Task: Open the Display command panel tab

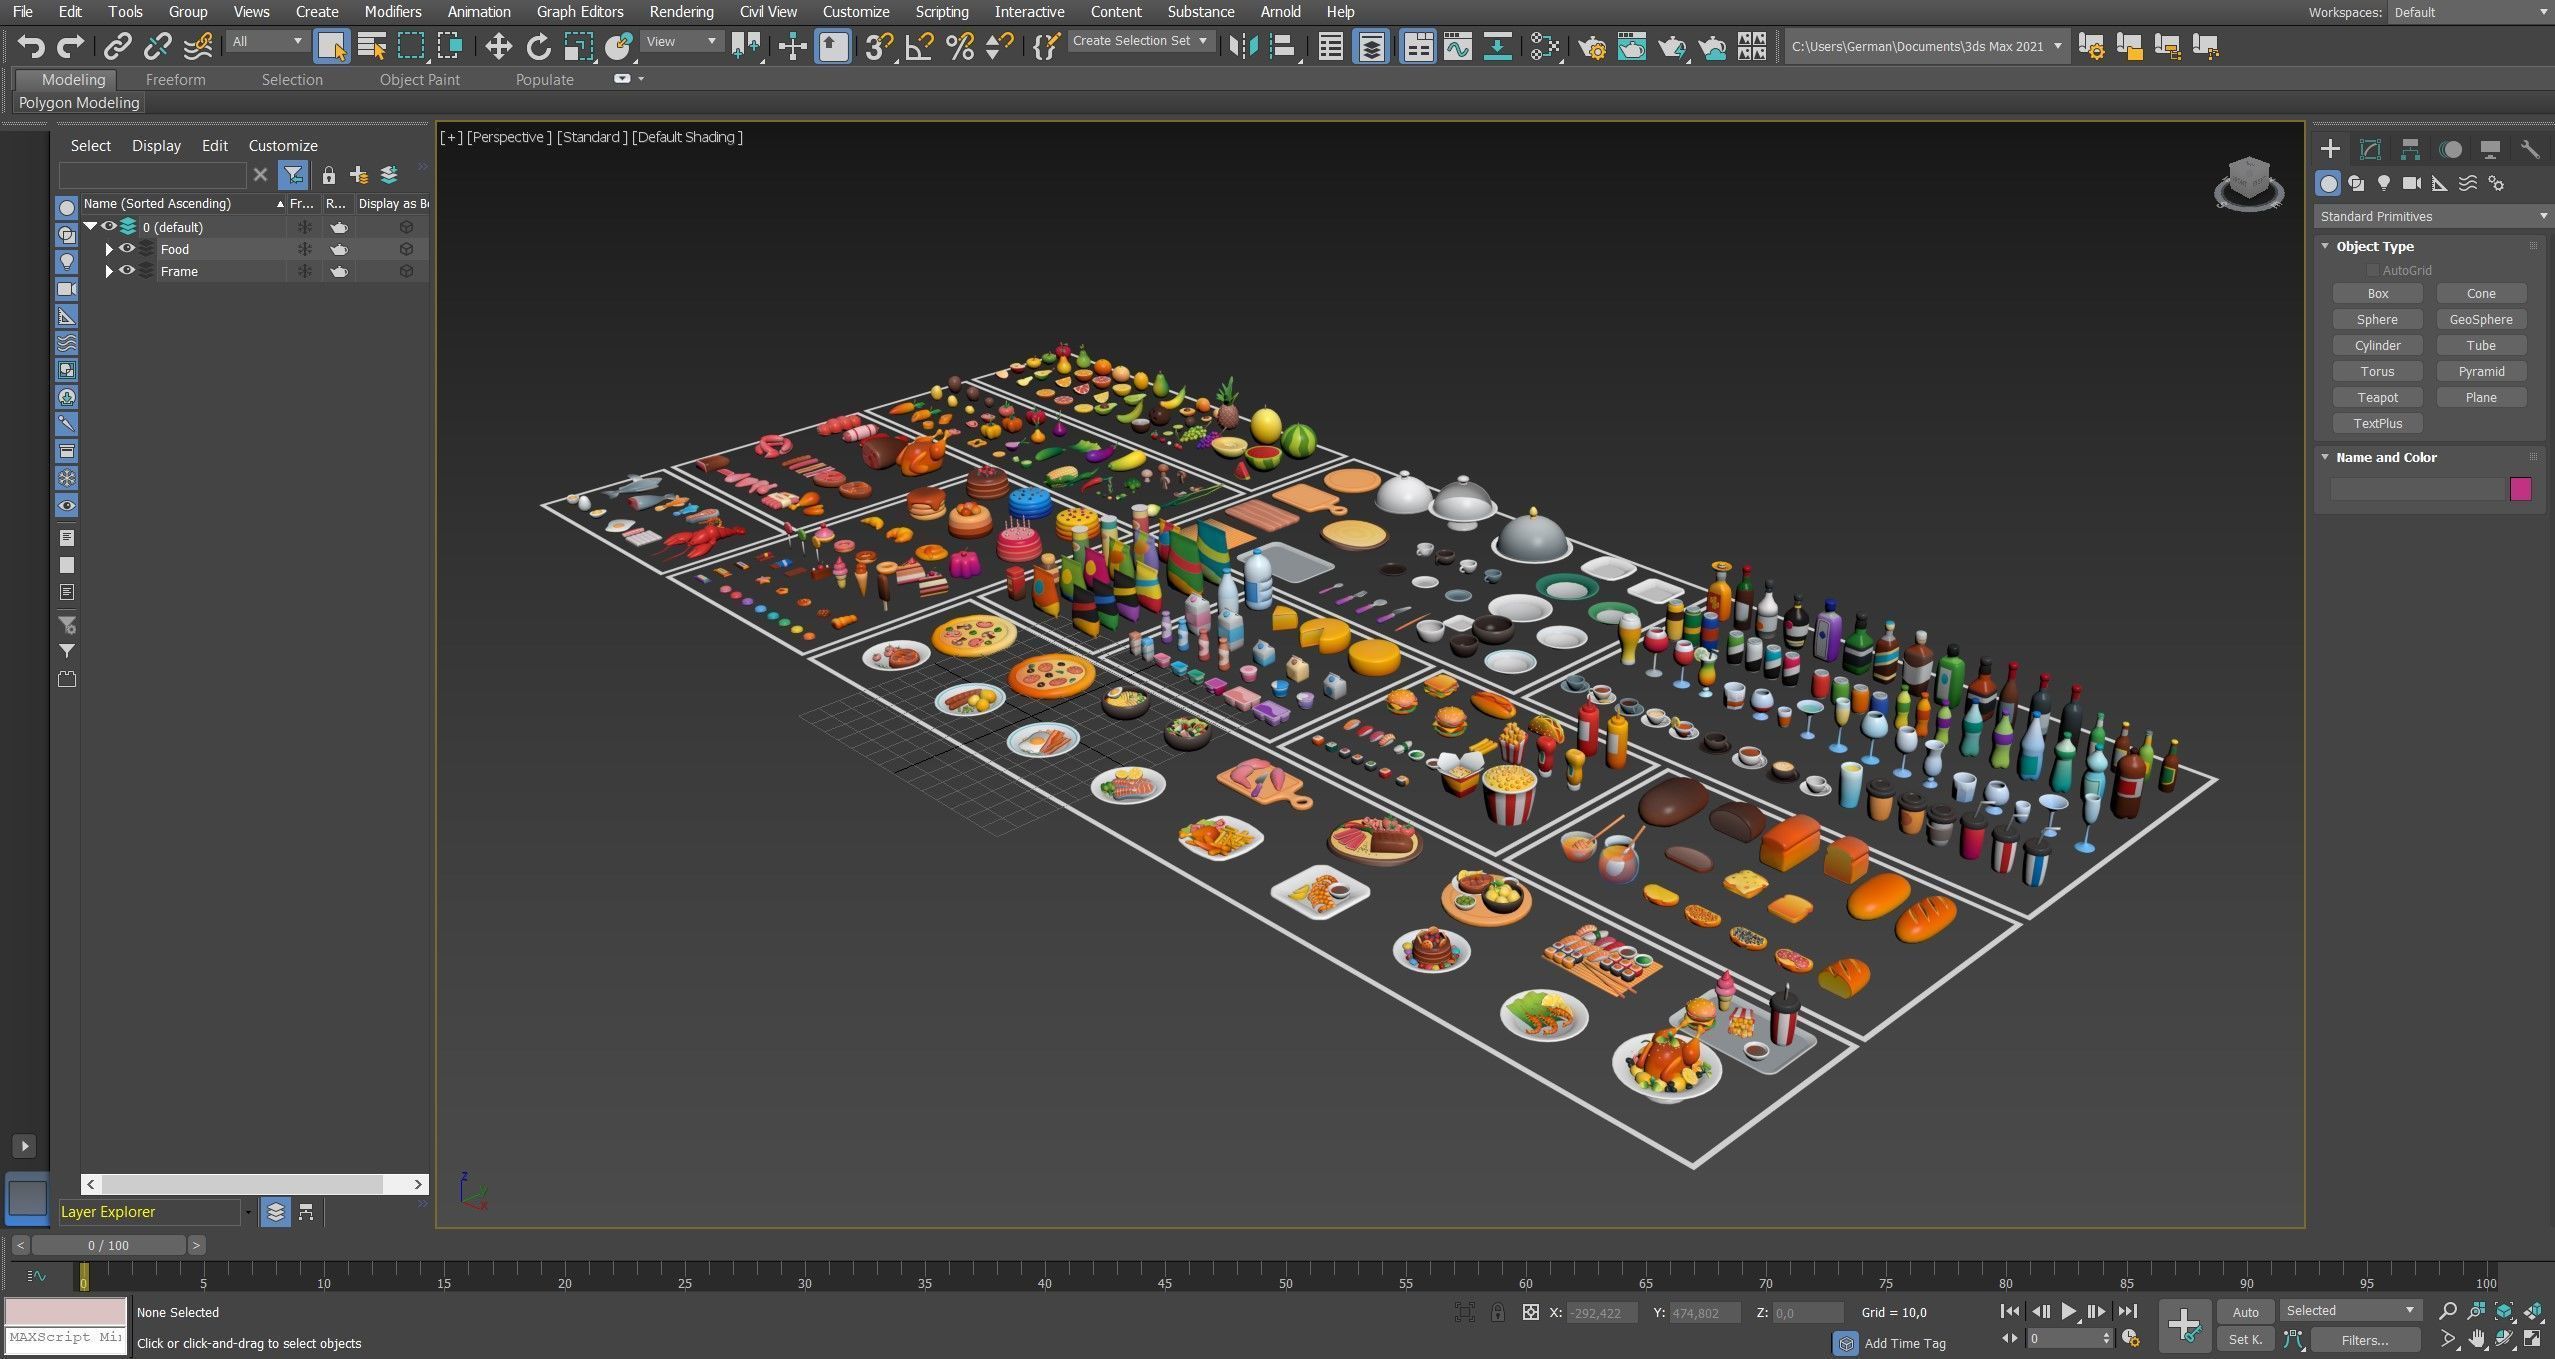Action: tap(2490, 149)
